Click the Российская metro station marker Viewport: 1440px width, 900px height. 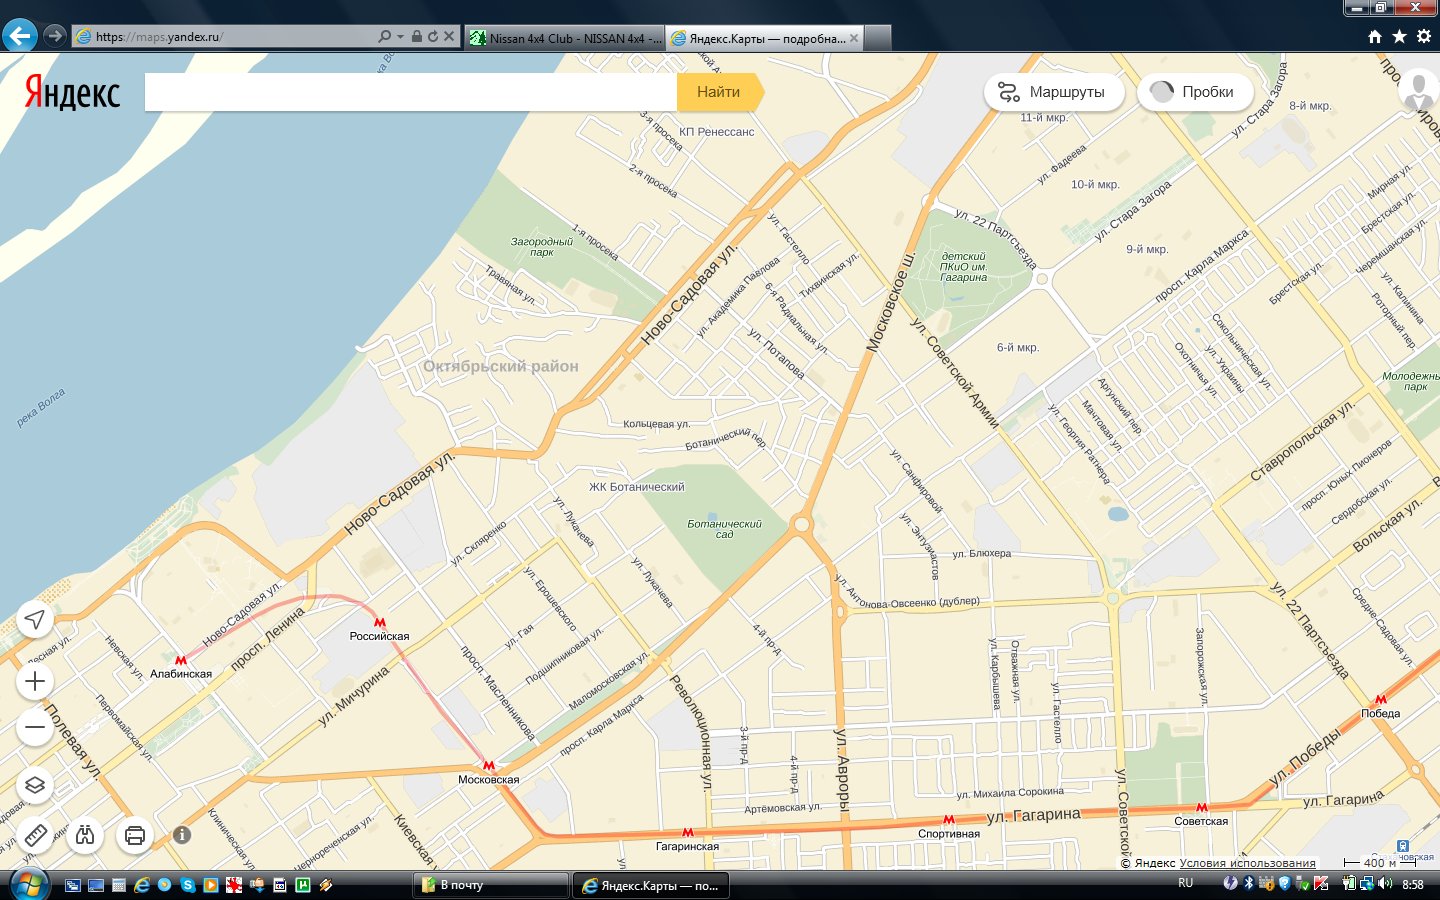pyautogui.click(x=379, y=622)
